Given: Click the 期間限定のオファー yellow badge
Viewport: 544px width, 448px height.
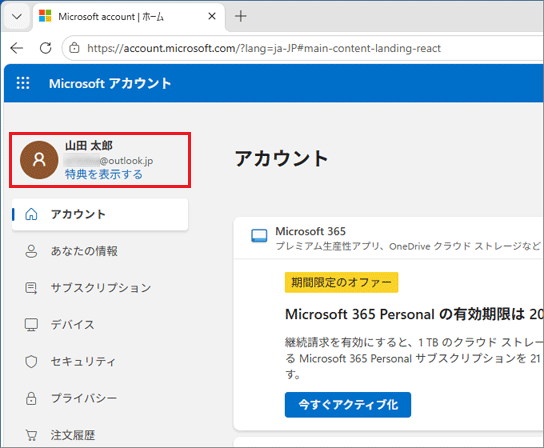Looking at the screenshot, I should click(341, 282).
